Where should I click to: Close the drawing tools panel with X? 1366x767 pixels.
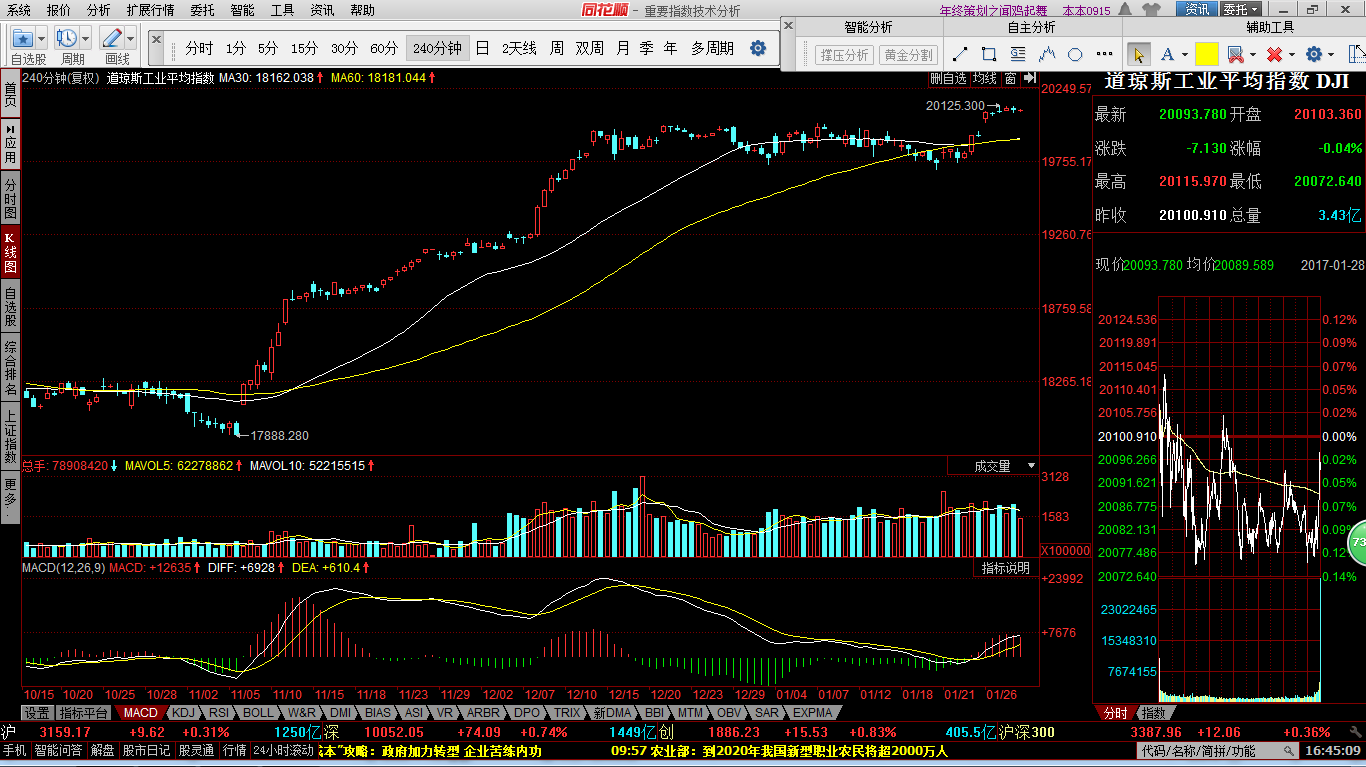point(788,26)
